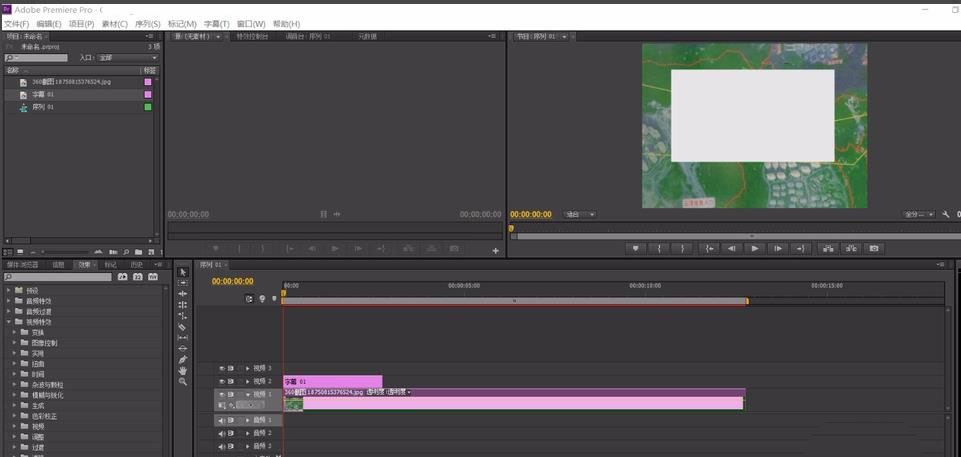Mark In point in Program monitor
Screen dimensions: 961x457
[659, 249]
